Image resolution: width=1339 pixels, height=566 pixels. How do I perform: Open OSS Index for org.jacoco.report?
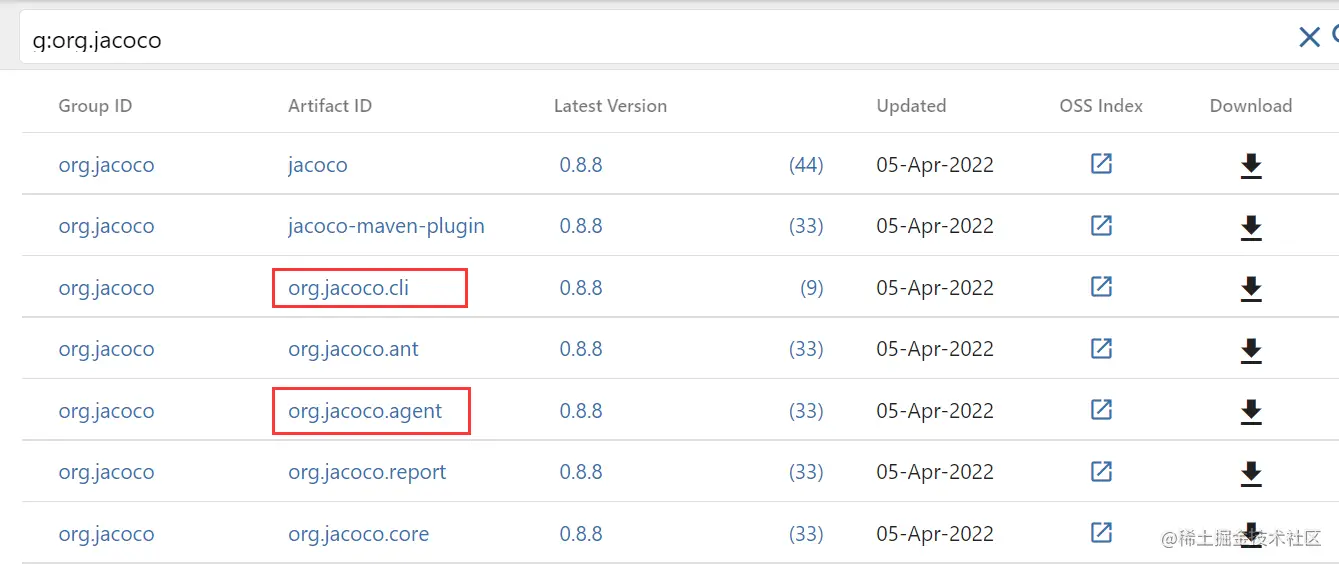[x=1101, y=472]
